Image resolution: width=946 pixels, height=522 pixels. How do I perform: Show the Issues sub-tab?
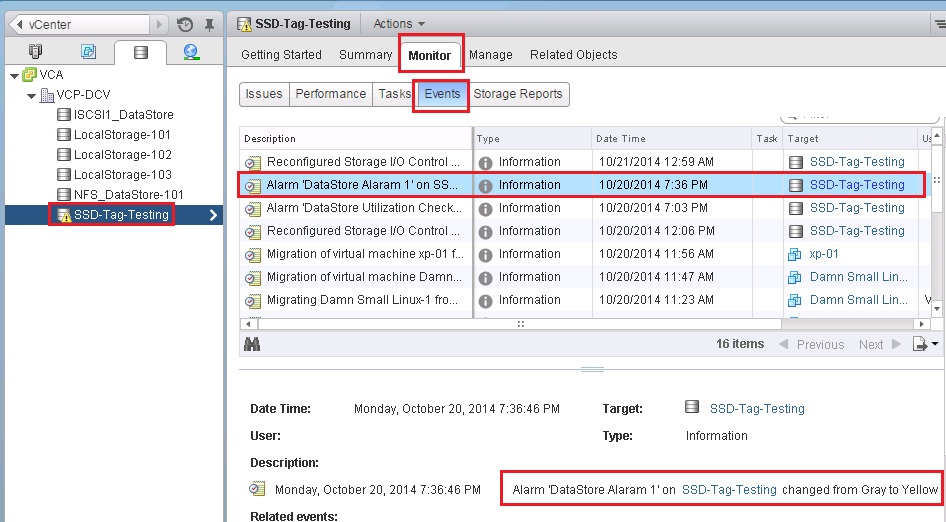point(264,94)
